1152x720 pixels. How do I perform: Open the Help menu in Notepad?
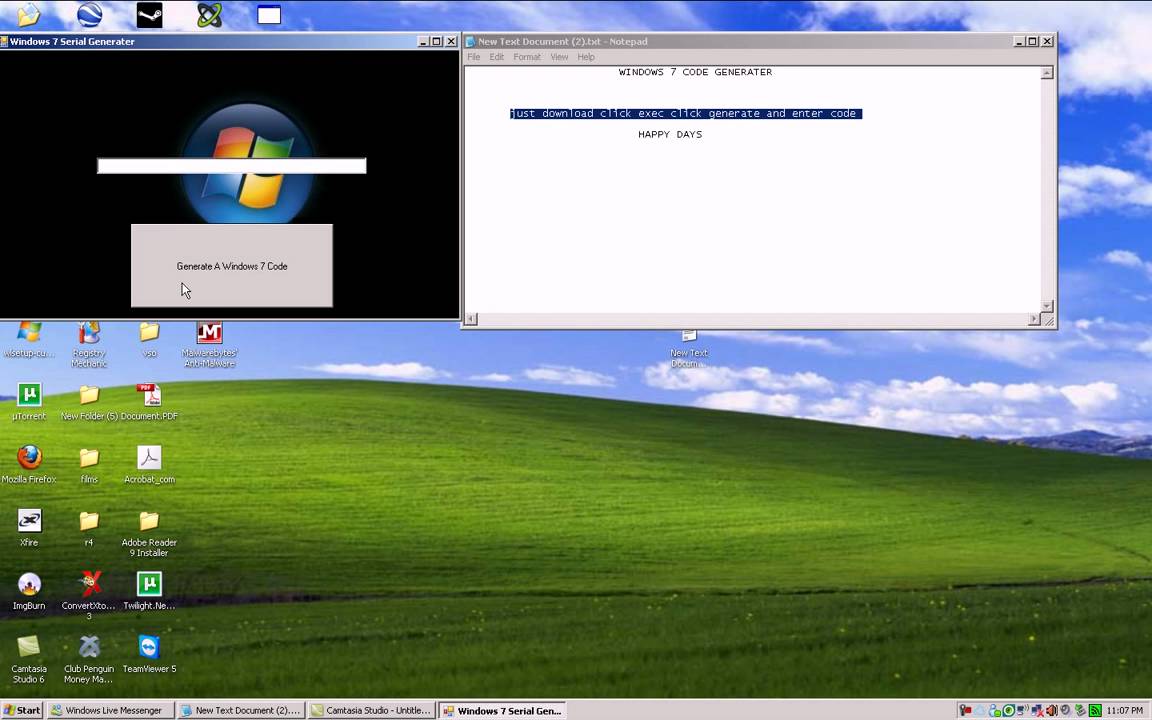click(586, 57)
